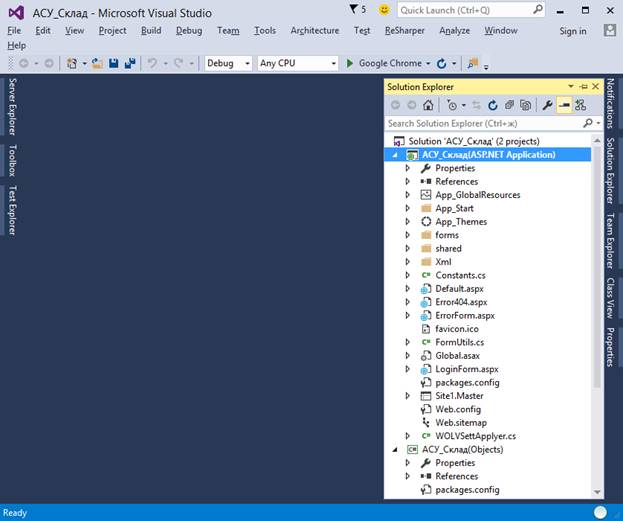Screen dimensions: 623x521
Task: Click the Sign in link
Action: click(573, 31)
